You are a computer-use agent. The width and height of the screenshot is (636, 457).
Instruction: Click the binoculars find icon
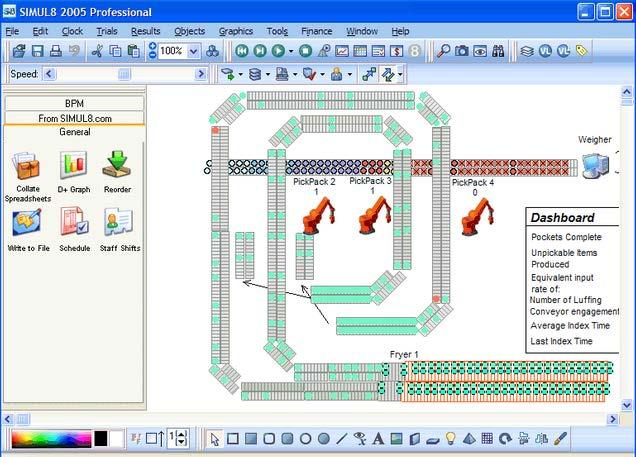coord(498,51)
